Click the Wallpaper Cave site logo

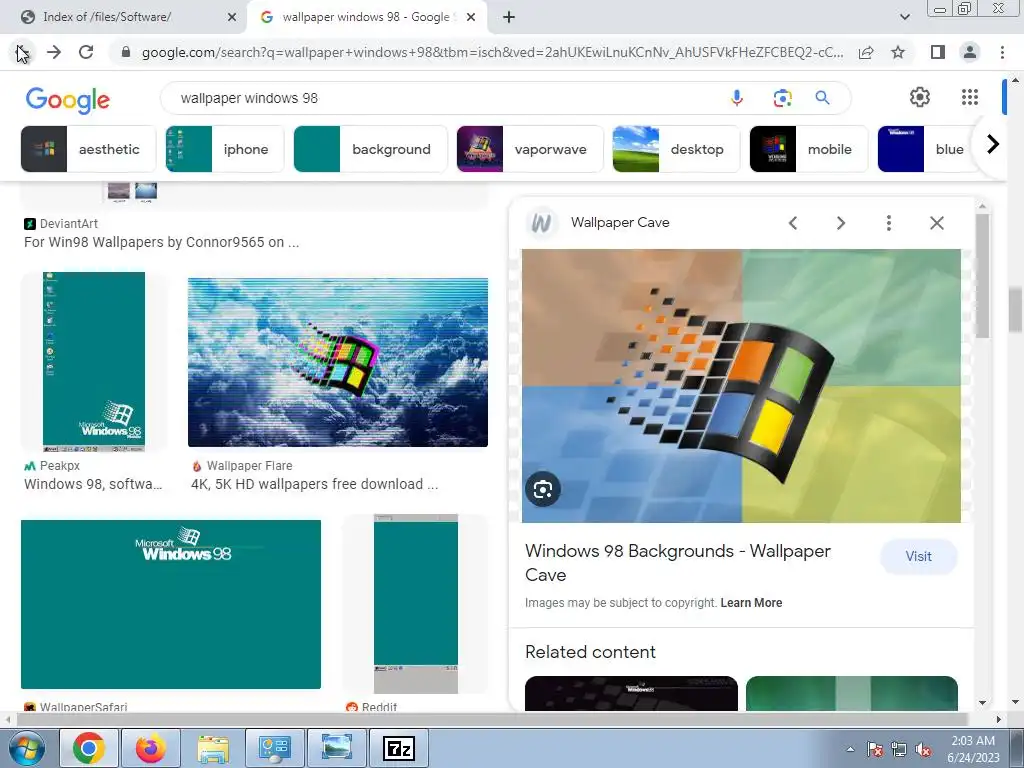(x=541, y=223)
